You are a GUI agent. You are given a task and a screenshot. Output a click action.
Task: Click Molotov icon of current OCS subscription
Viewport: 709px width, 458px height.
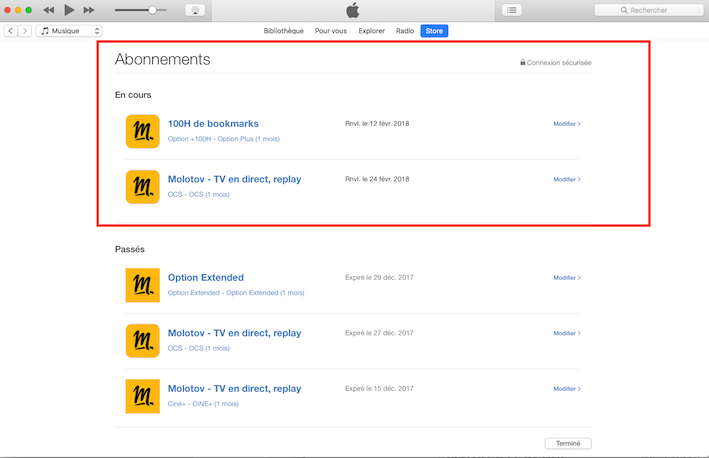coord(142,187)
